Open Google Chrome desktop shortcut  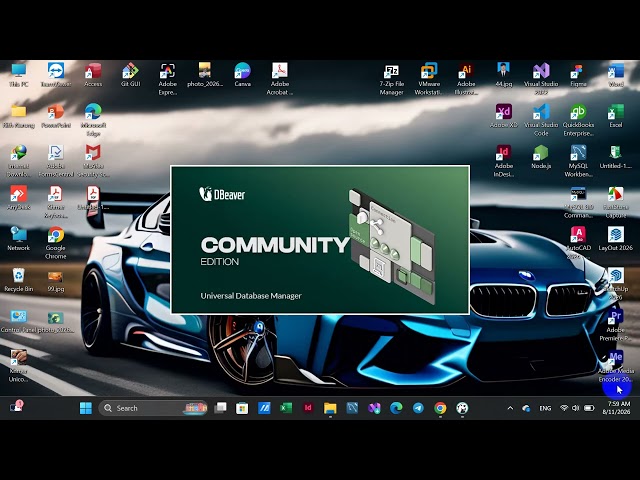coord(56,243)
